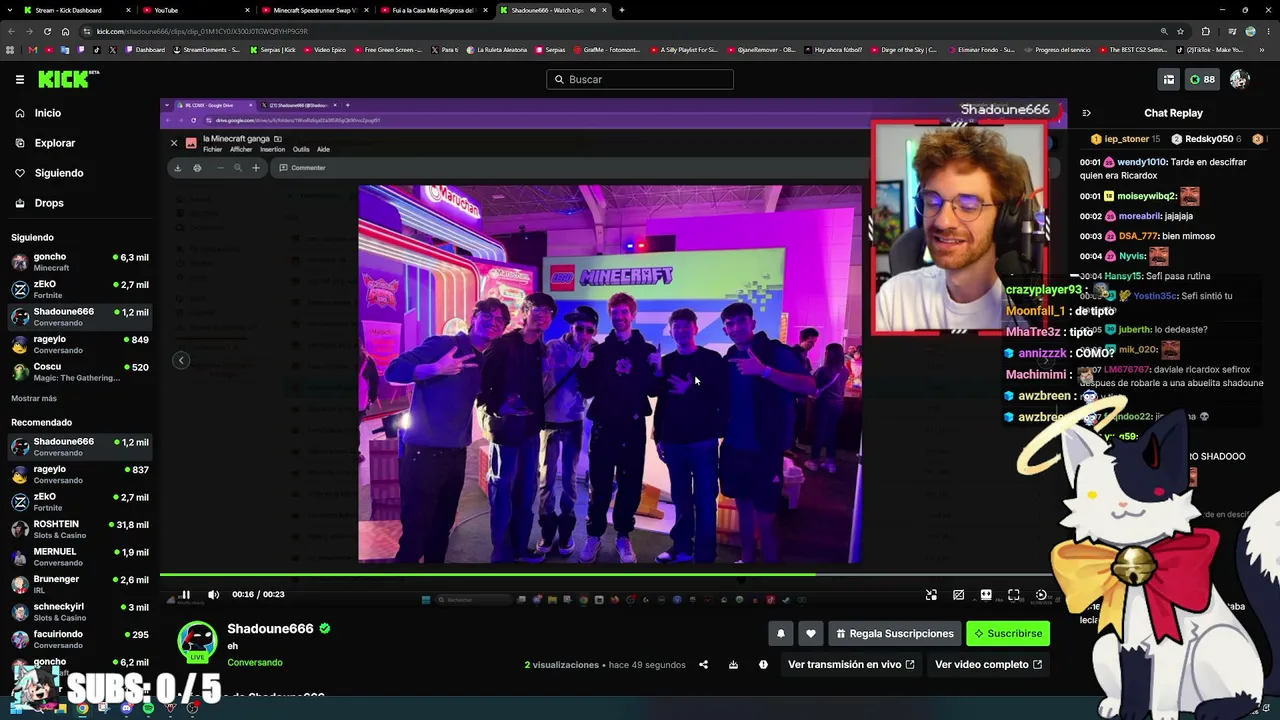Open the Video Épico bookmark
This screenshot has width=1280, height=720.
click(x=325, y=50)
